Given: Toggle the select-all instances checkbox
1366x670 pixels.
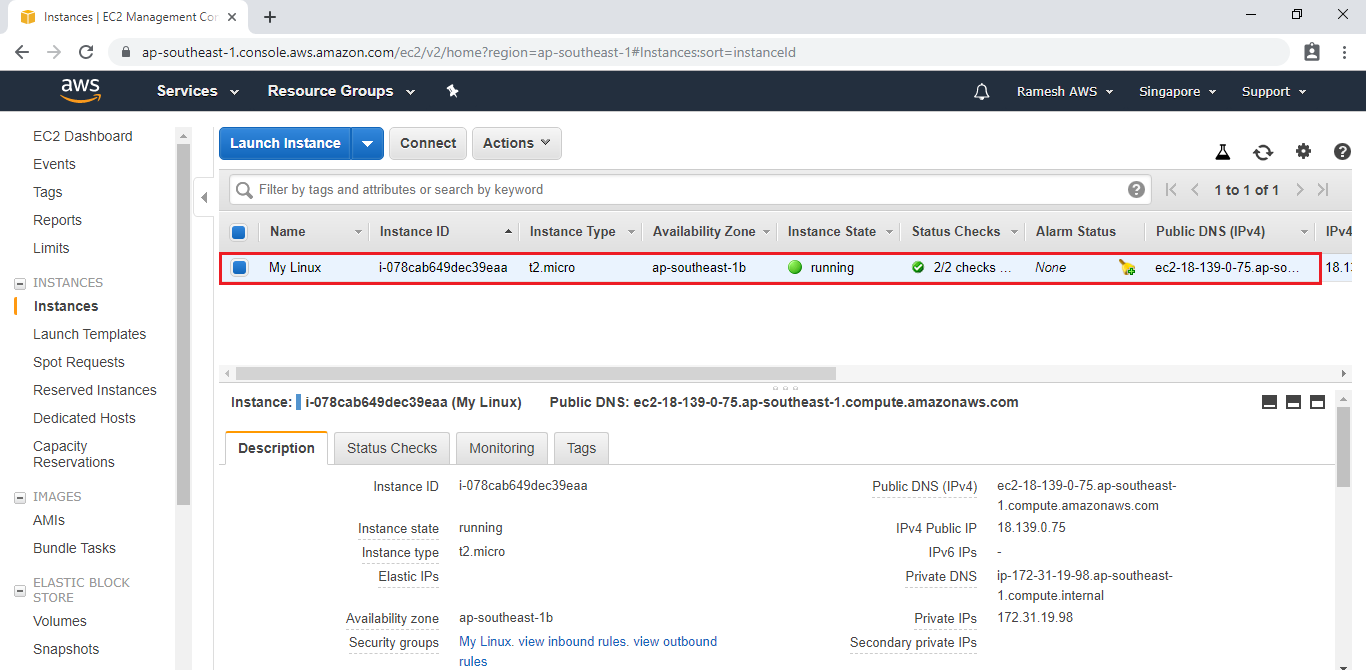Looking at the screenshot, I should tap(238, 232).
